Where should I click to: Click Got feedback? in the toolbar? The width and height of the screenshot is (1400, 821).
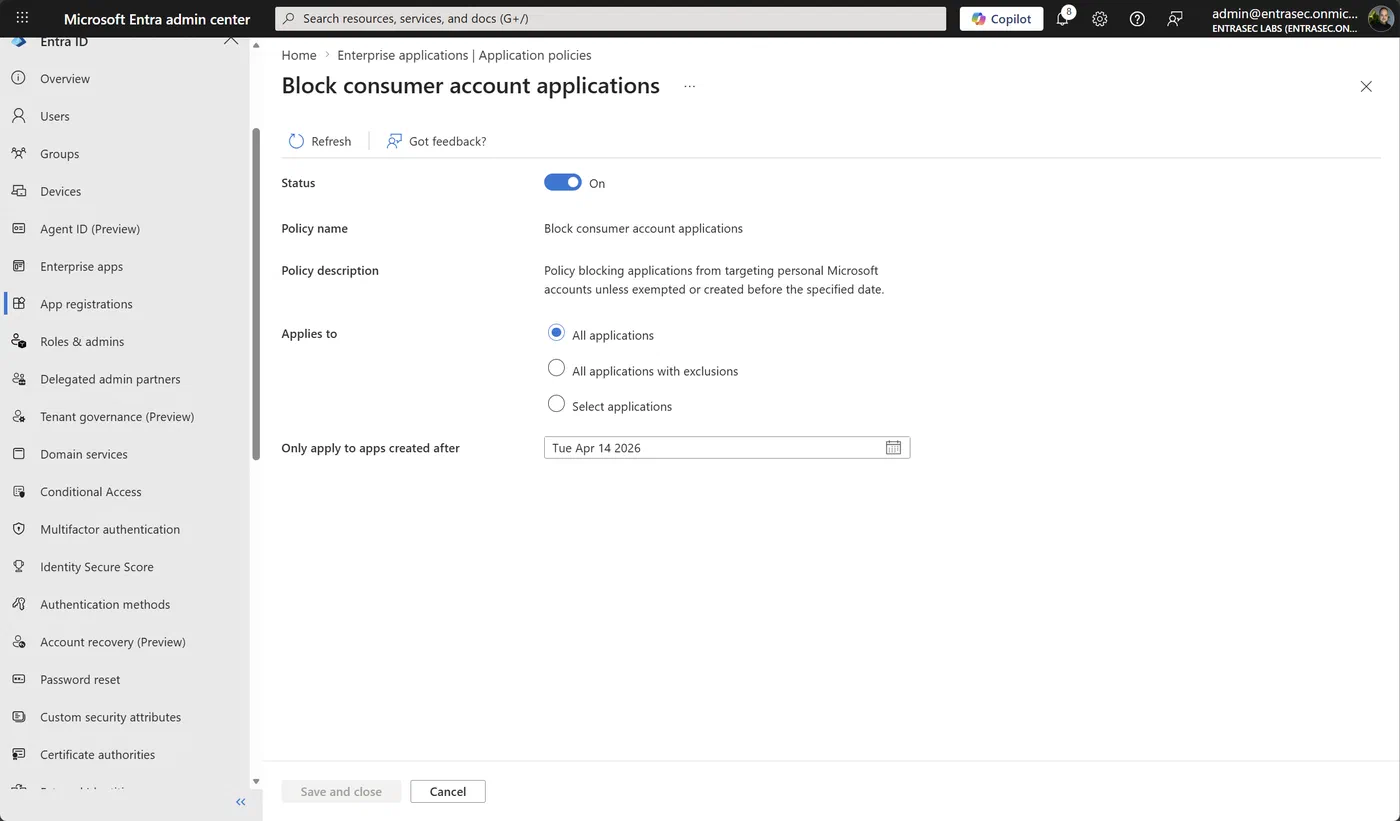click(437, 141)
